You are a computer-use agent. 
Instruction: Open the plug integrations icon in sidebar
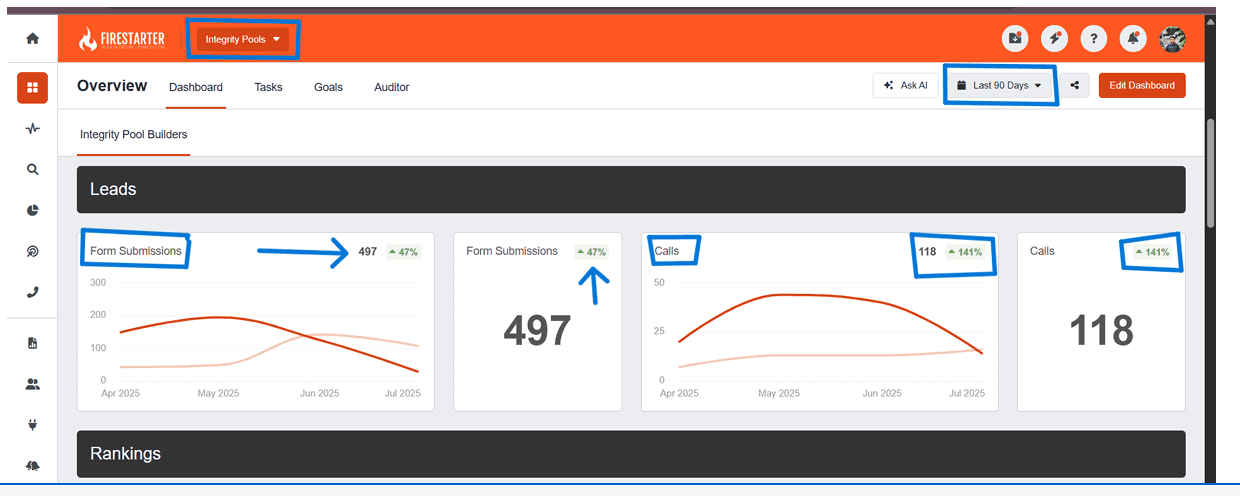pyautogui.click(x=32, y=425)
